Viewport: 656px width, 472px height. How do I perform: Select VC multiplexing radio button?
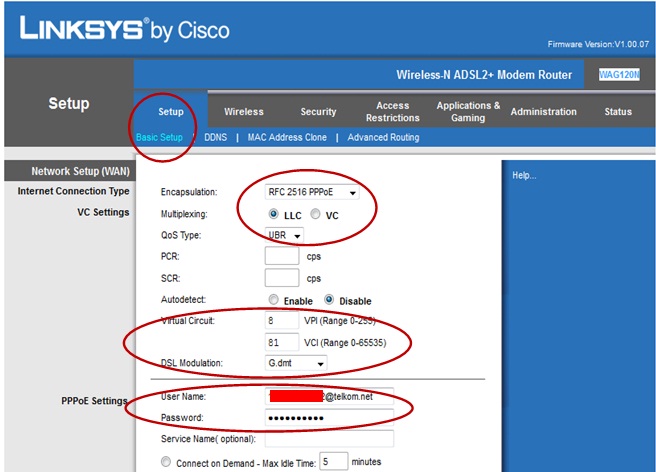tap(315, 214)
